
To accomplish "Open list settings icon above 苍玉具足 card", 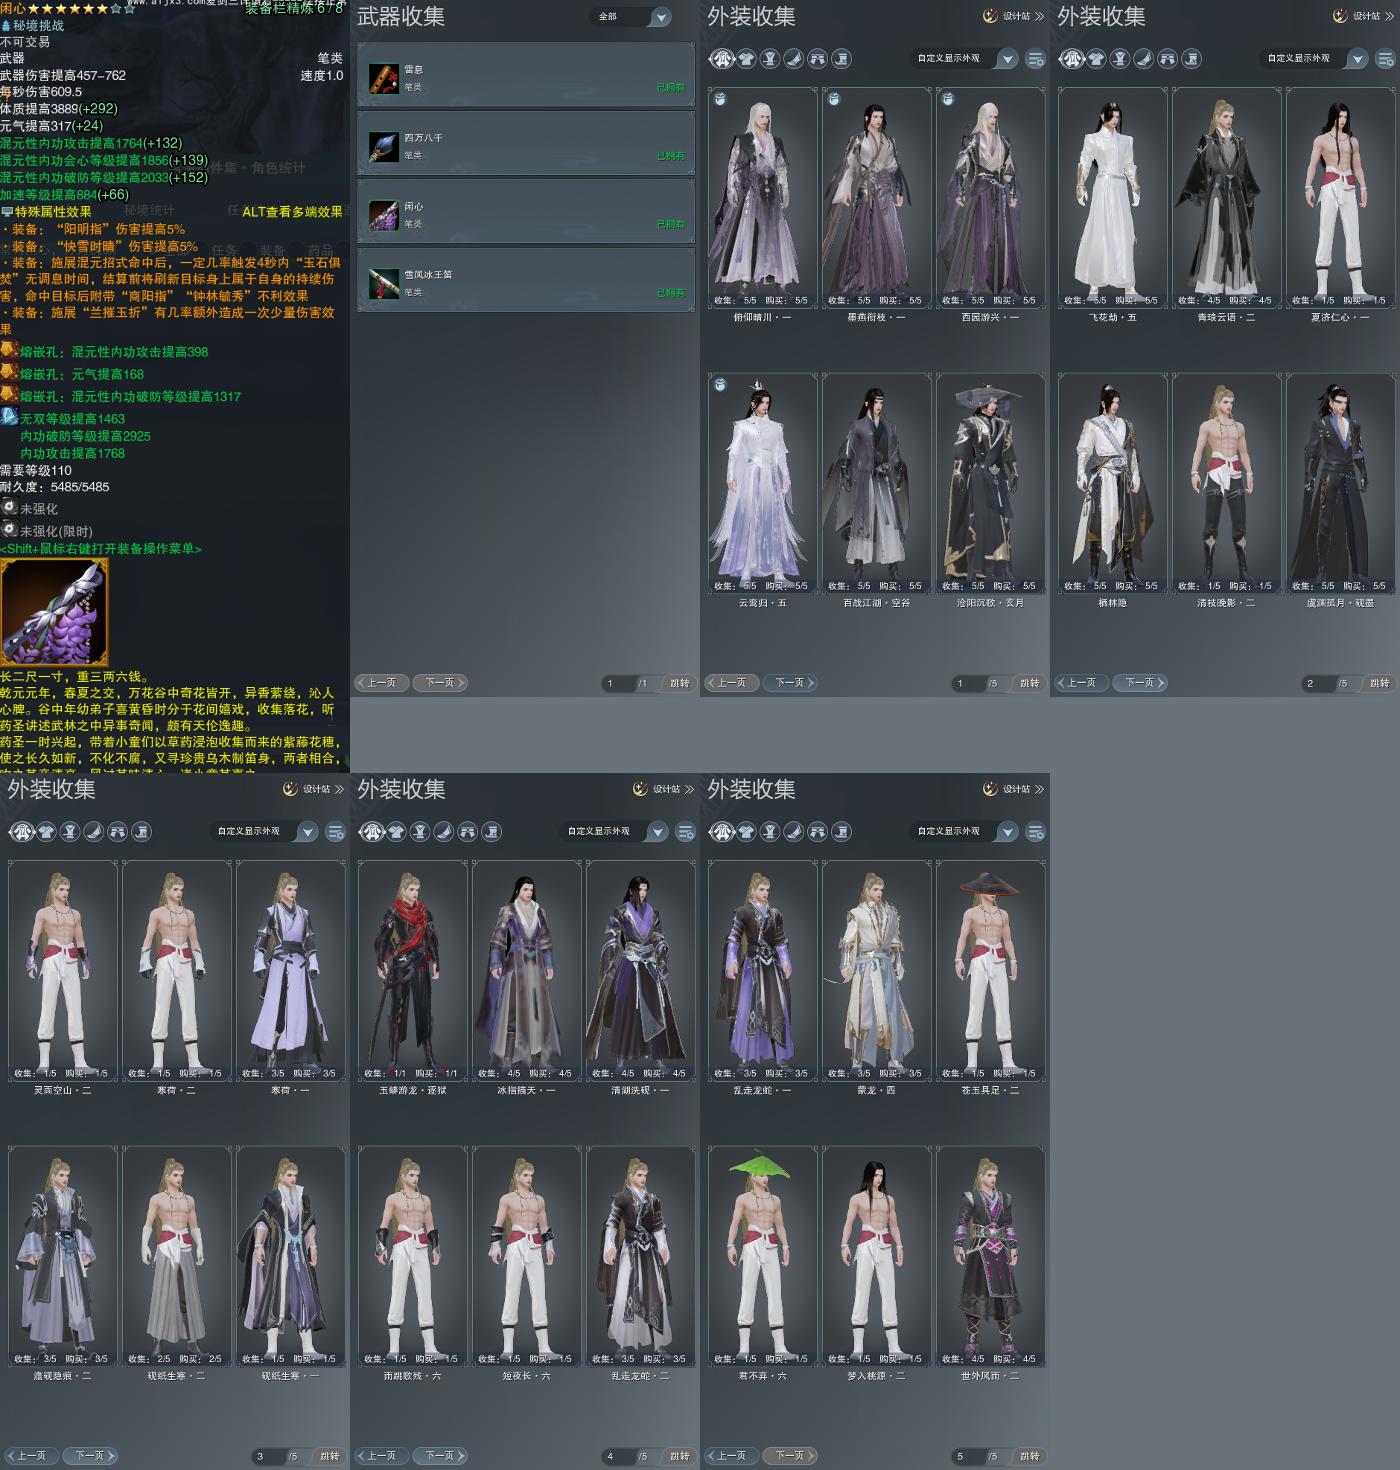I will coord(1036,832).
